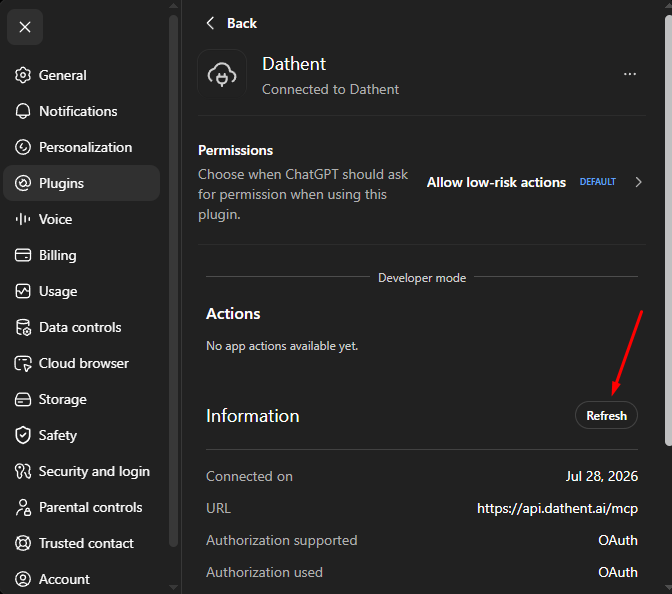Click the Developer mode label
Screen dimensions: 672x594
click(x=422, y=278)
